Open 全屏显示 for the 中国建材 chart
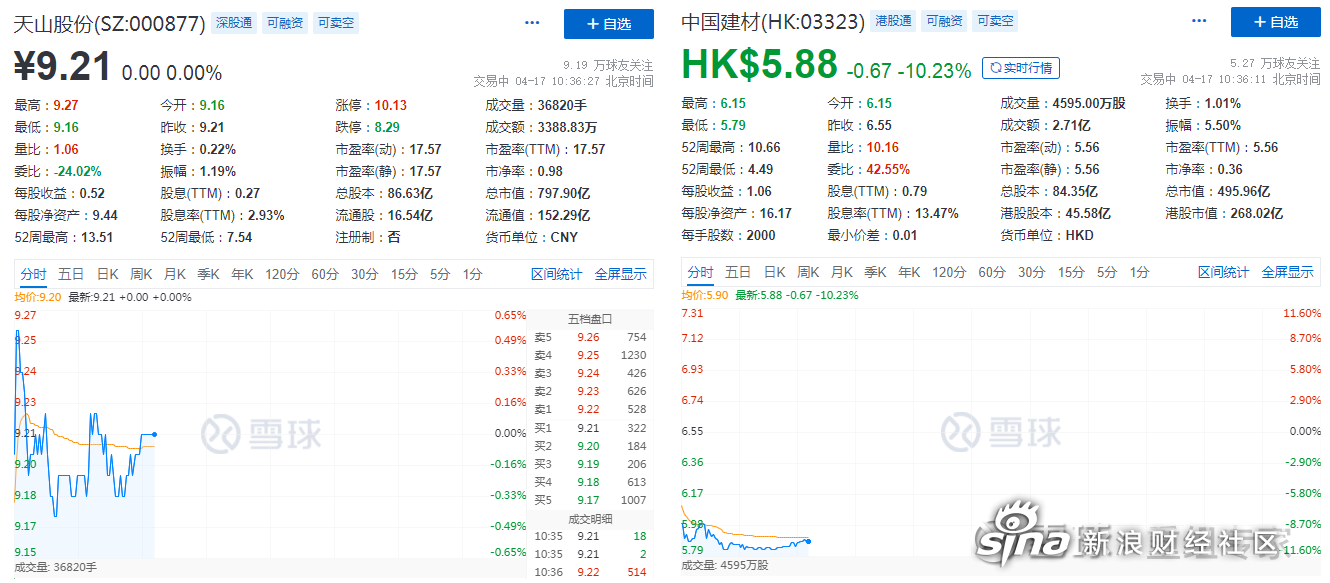Image resolution: width=1330 pixels, height=583 pixels. point(1288,272)
